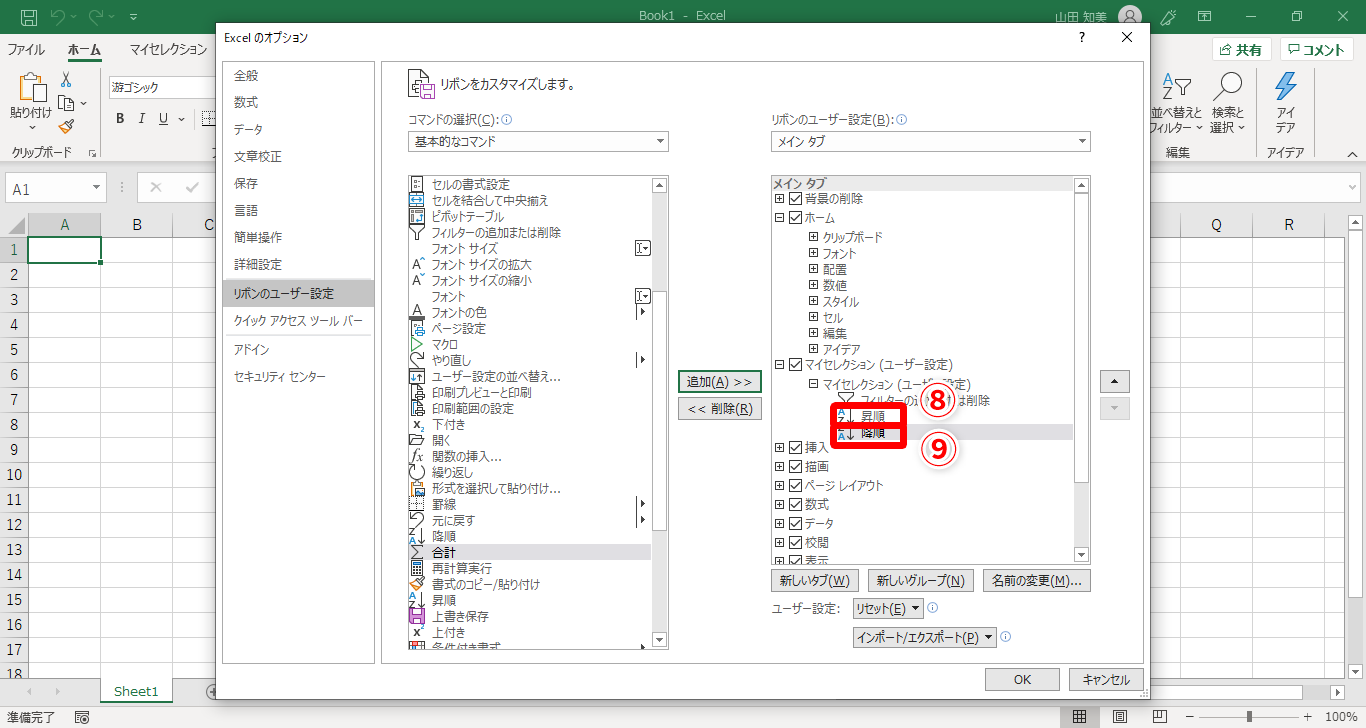
Task: Click the save icon in Excel's title bar
Action: point(29,17)
